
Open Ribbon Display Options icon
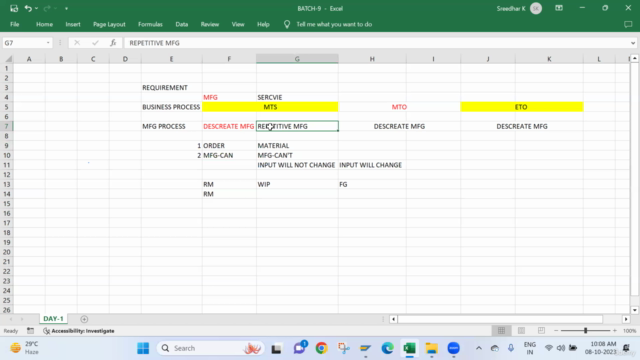559,8
